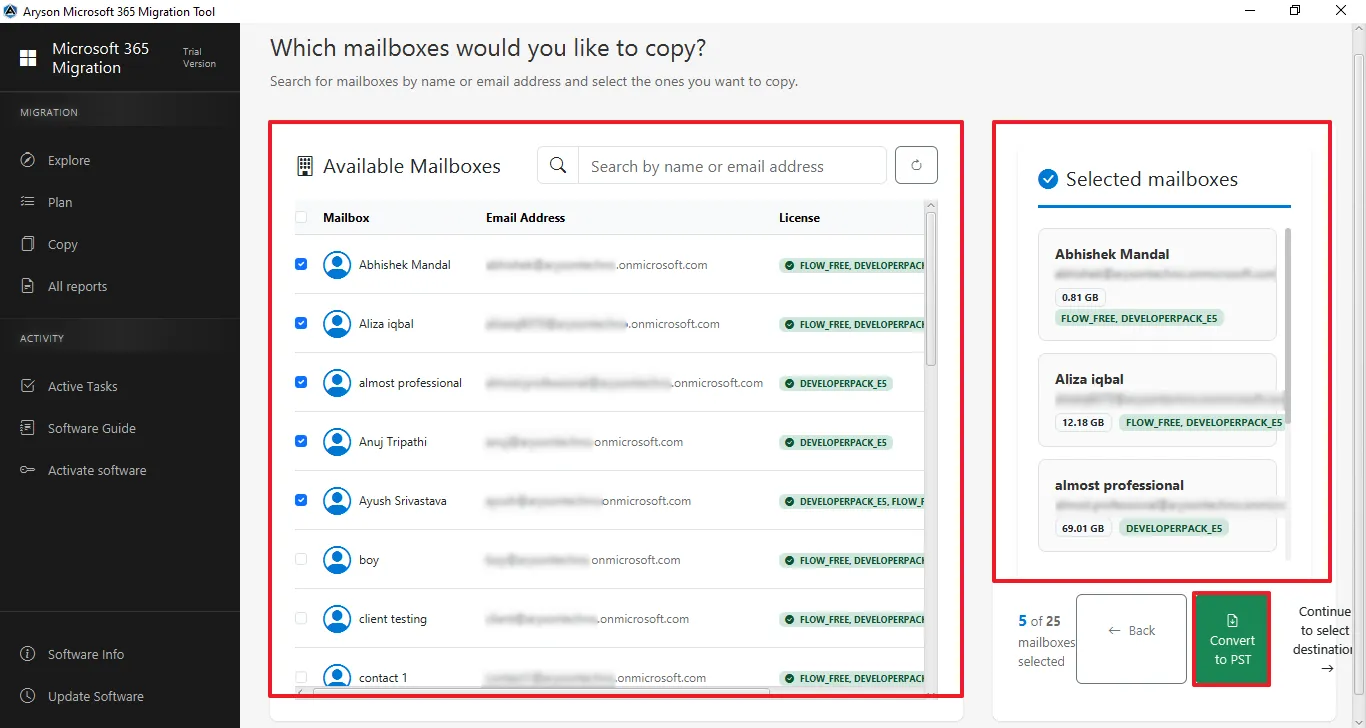Open All reports in the sidebar
Viewport: 1366px width, 728px height.
pyautogui.click(x=77, y=286)
